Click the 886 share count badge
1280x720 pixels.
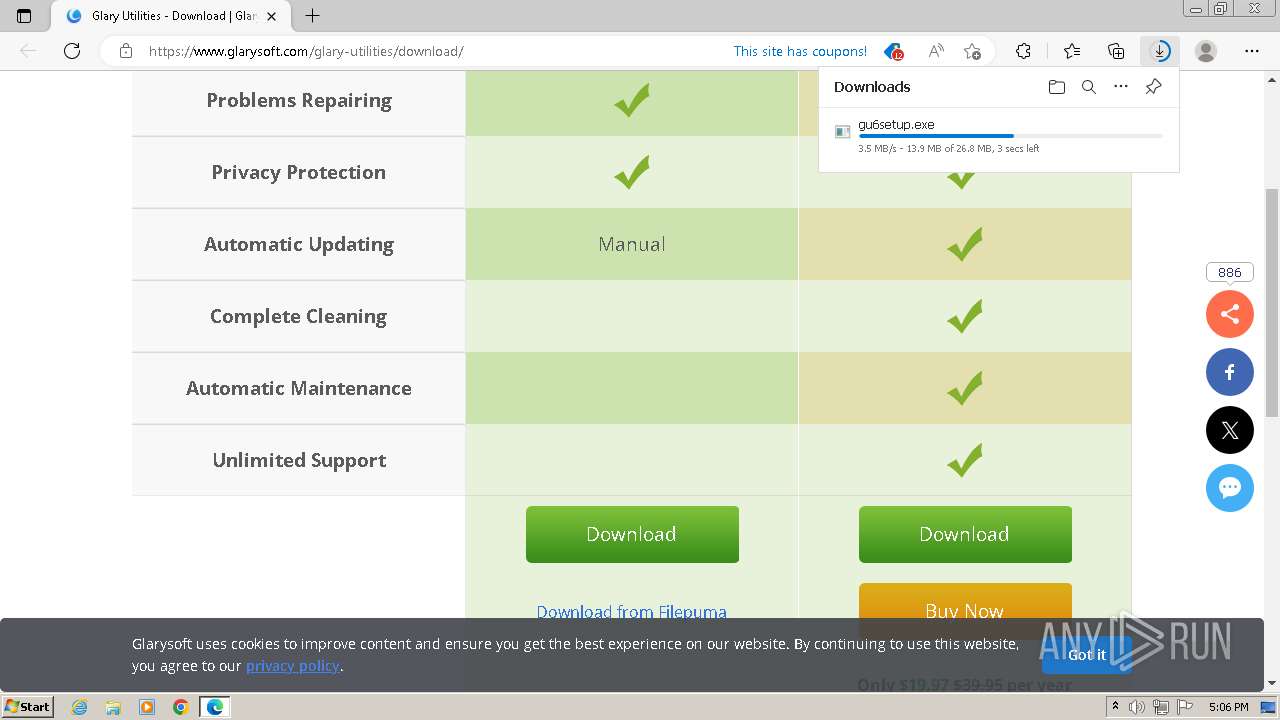1230,272
